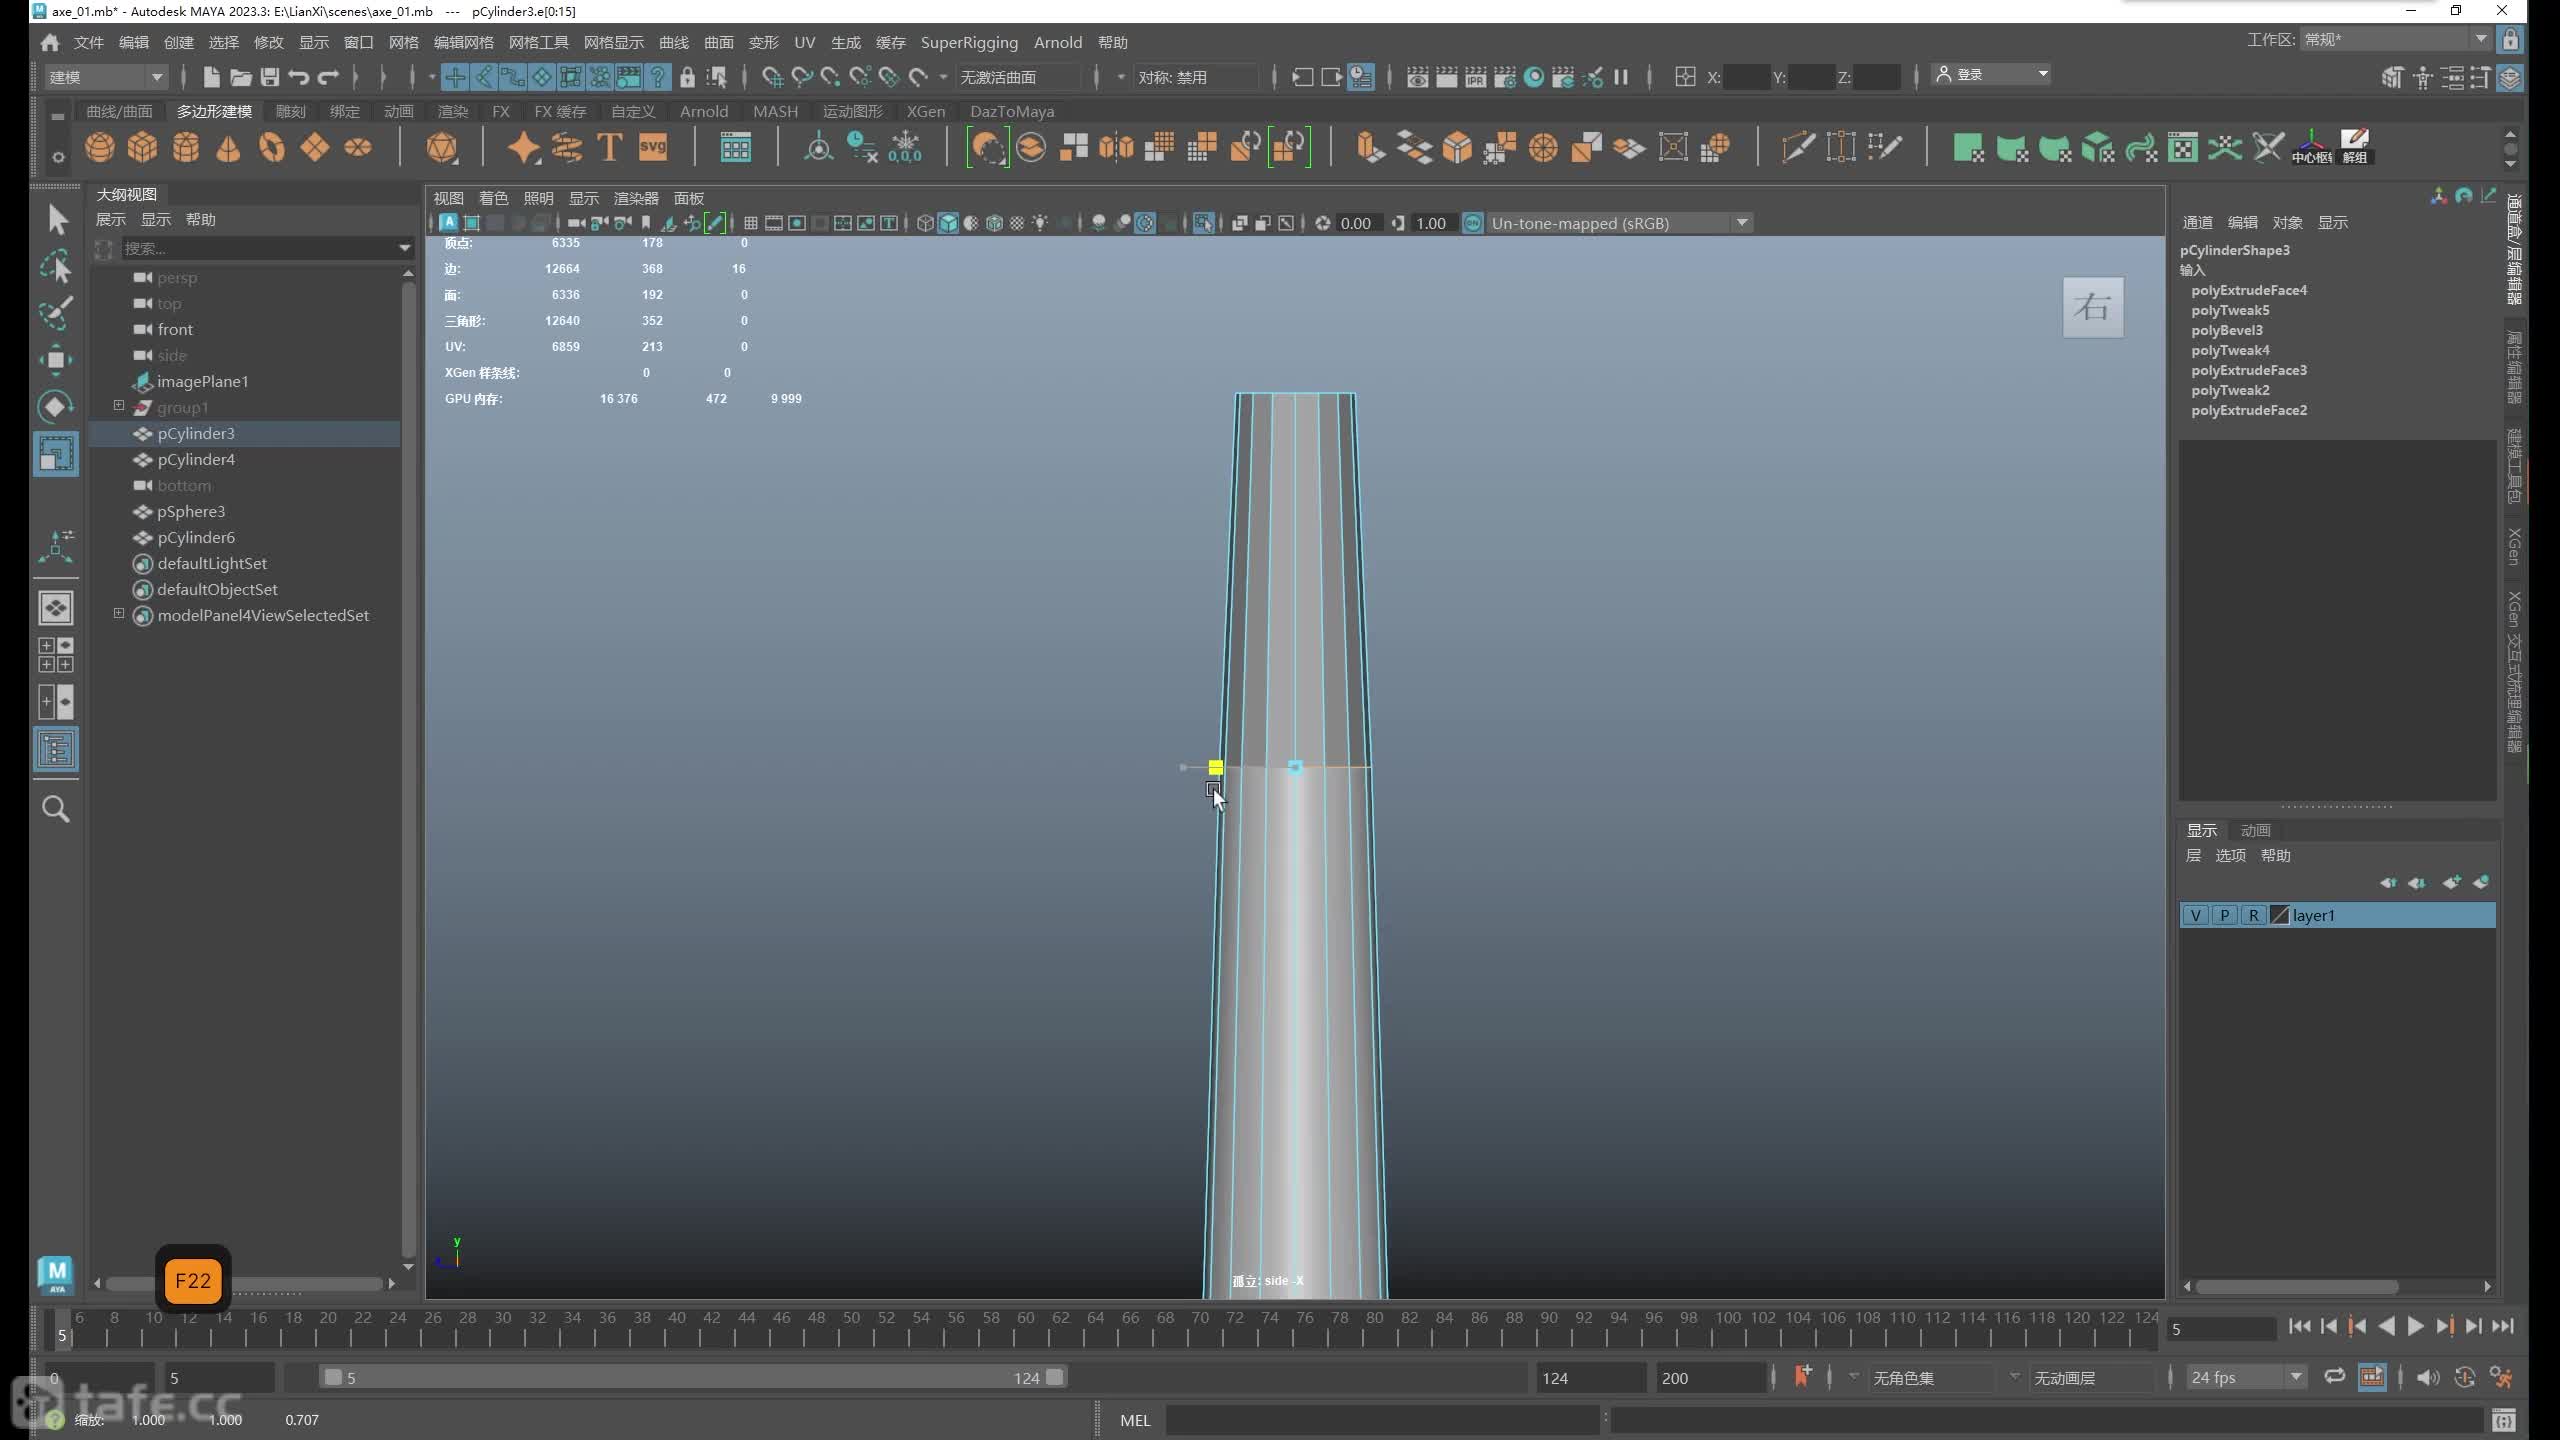Click the Save scene icon

point(269,77)
